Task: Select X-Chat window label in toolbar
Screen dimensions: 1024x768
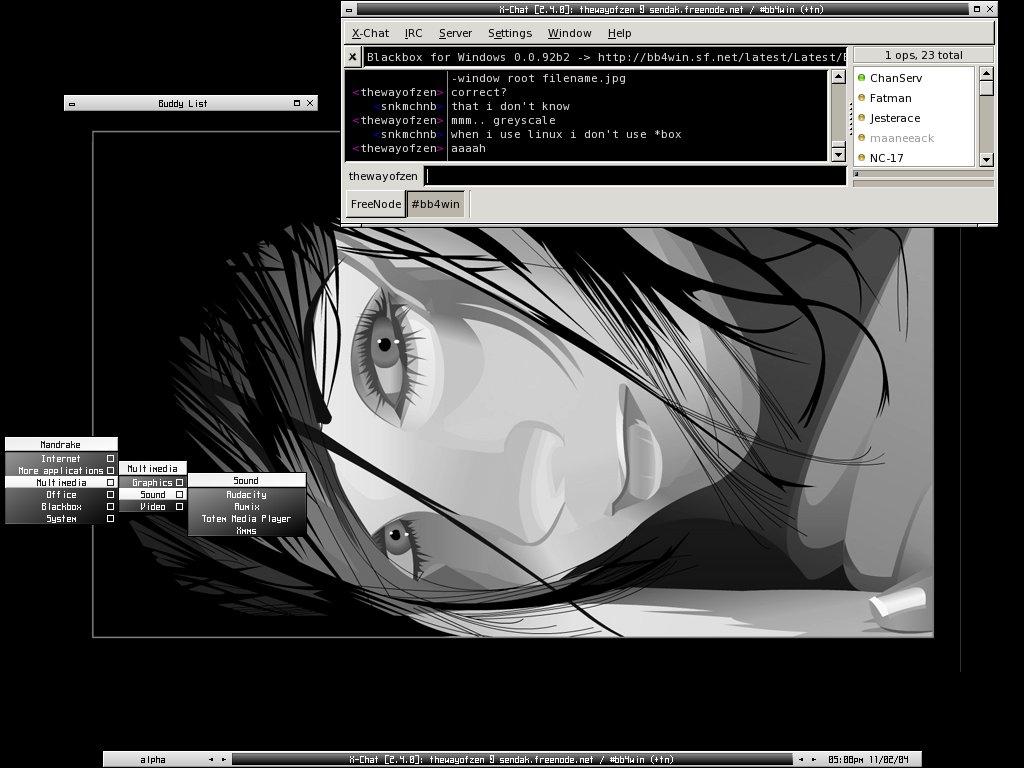Action: [511, 760]
